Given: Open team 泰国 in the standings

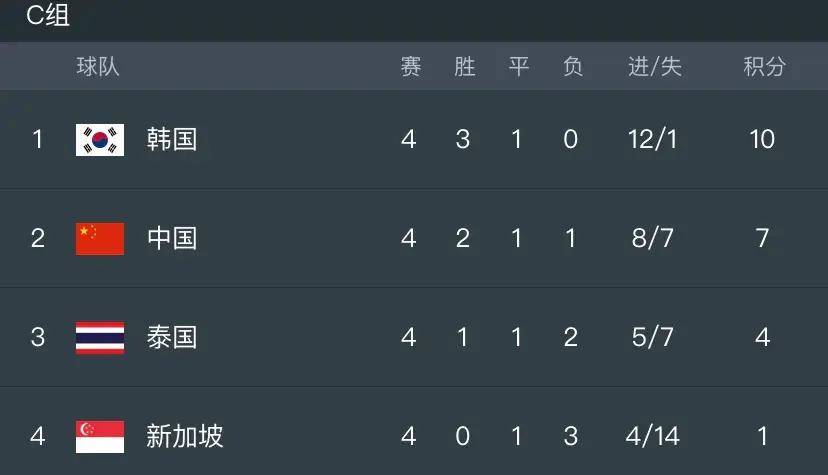Looking at the screenshot, I should [x=172, y=337].
